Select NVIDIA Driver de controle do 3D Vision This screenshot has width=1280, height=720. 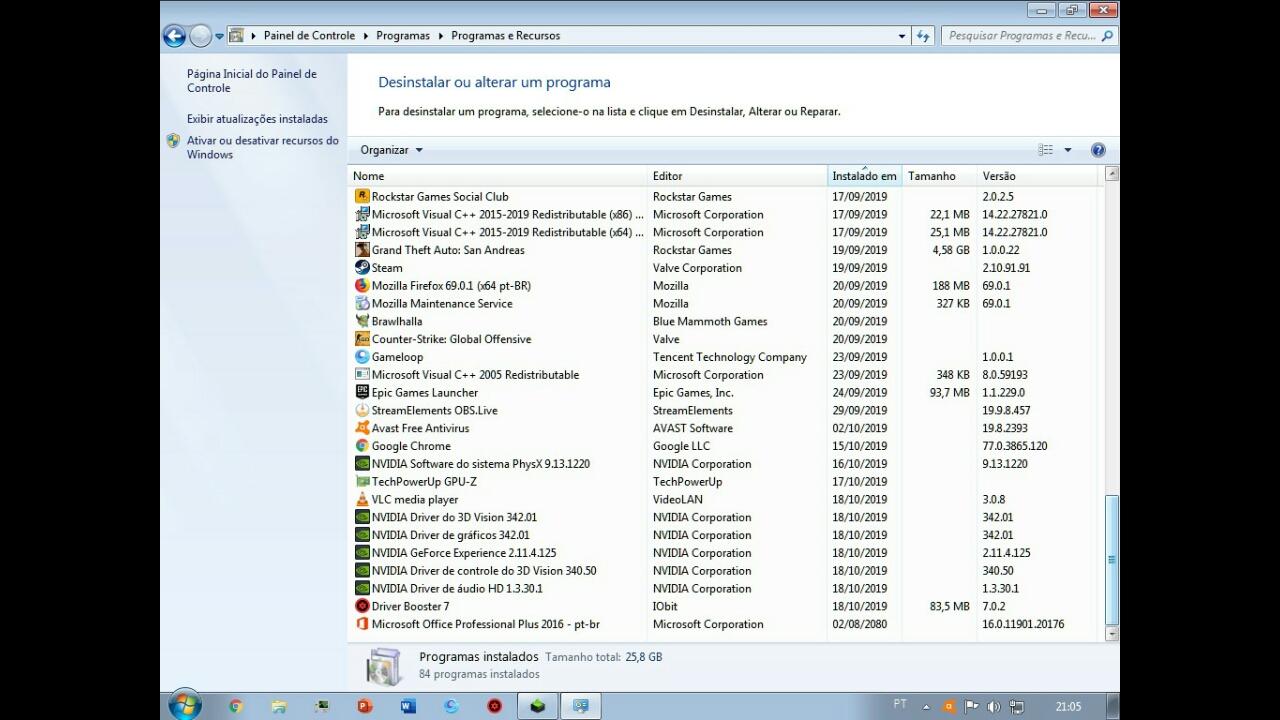(725, 571)
